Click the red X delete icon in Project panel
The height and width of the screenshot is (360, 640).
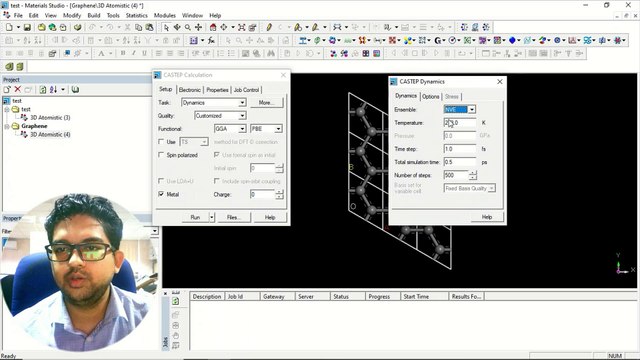(x=18, y=89)
